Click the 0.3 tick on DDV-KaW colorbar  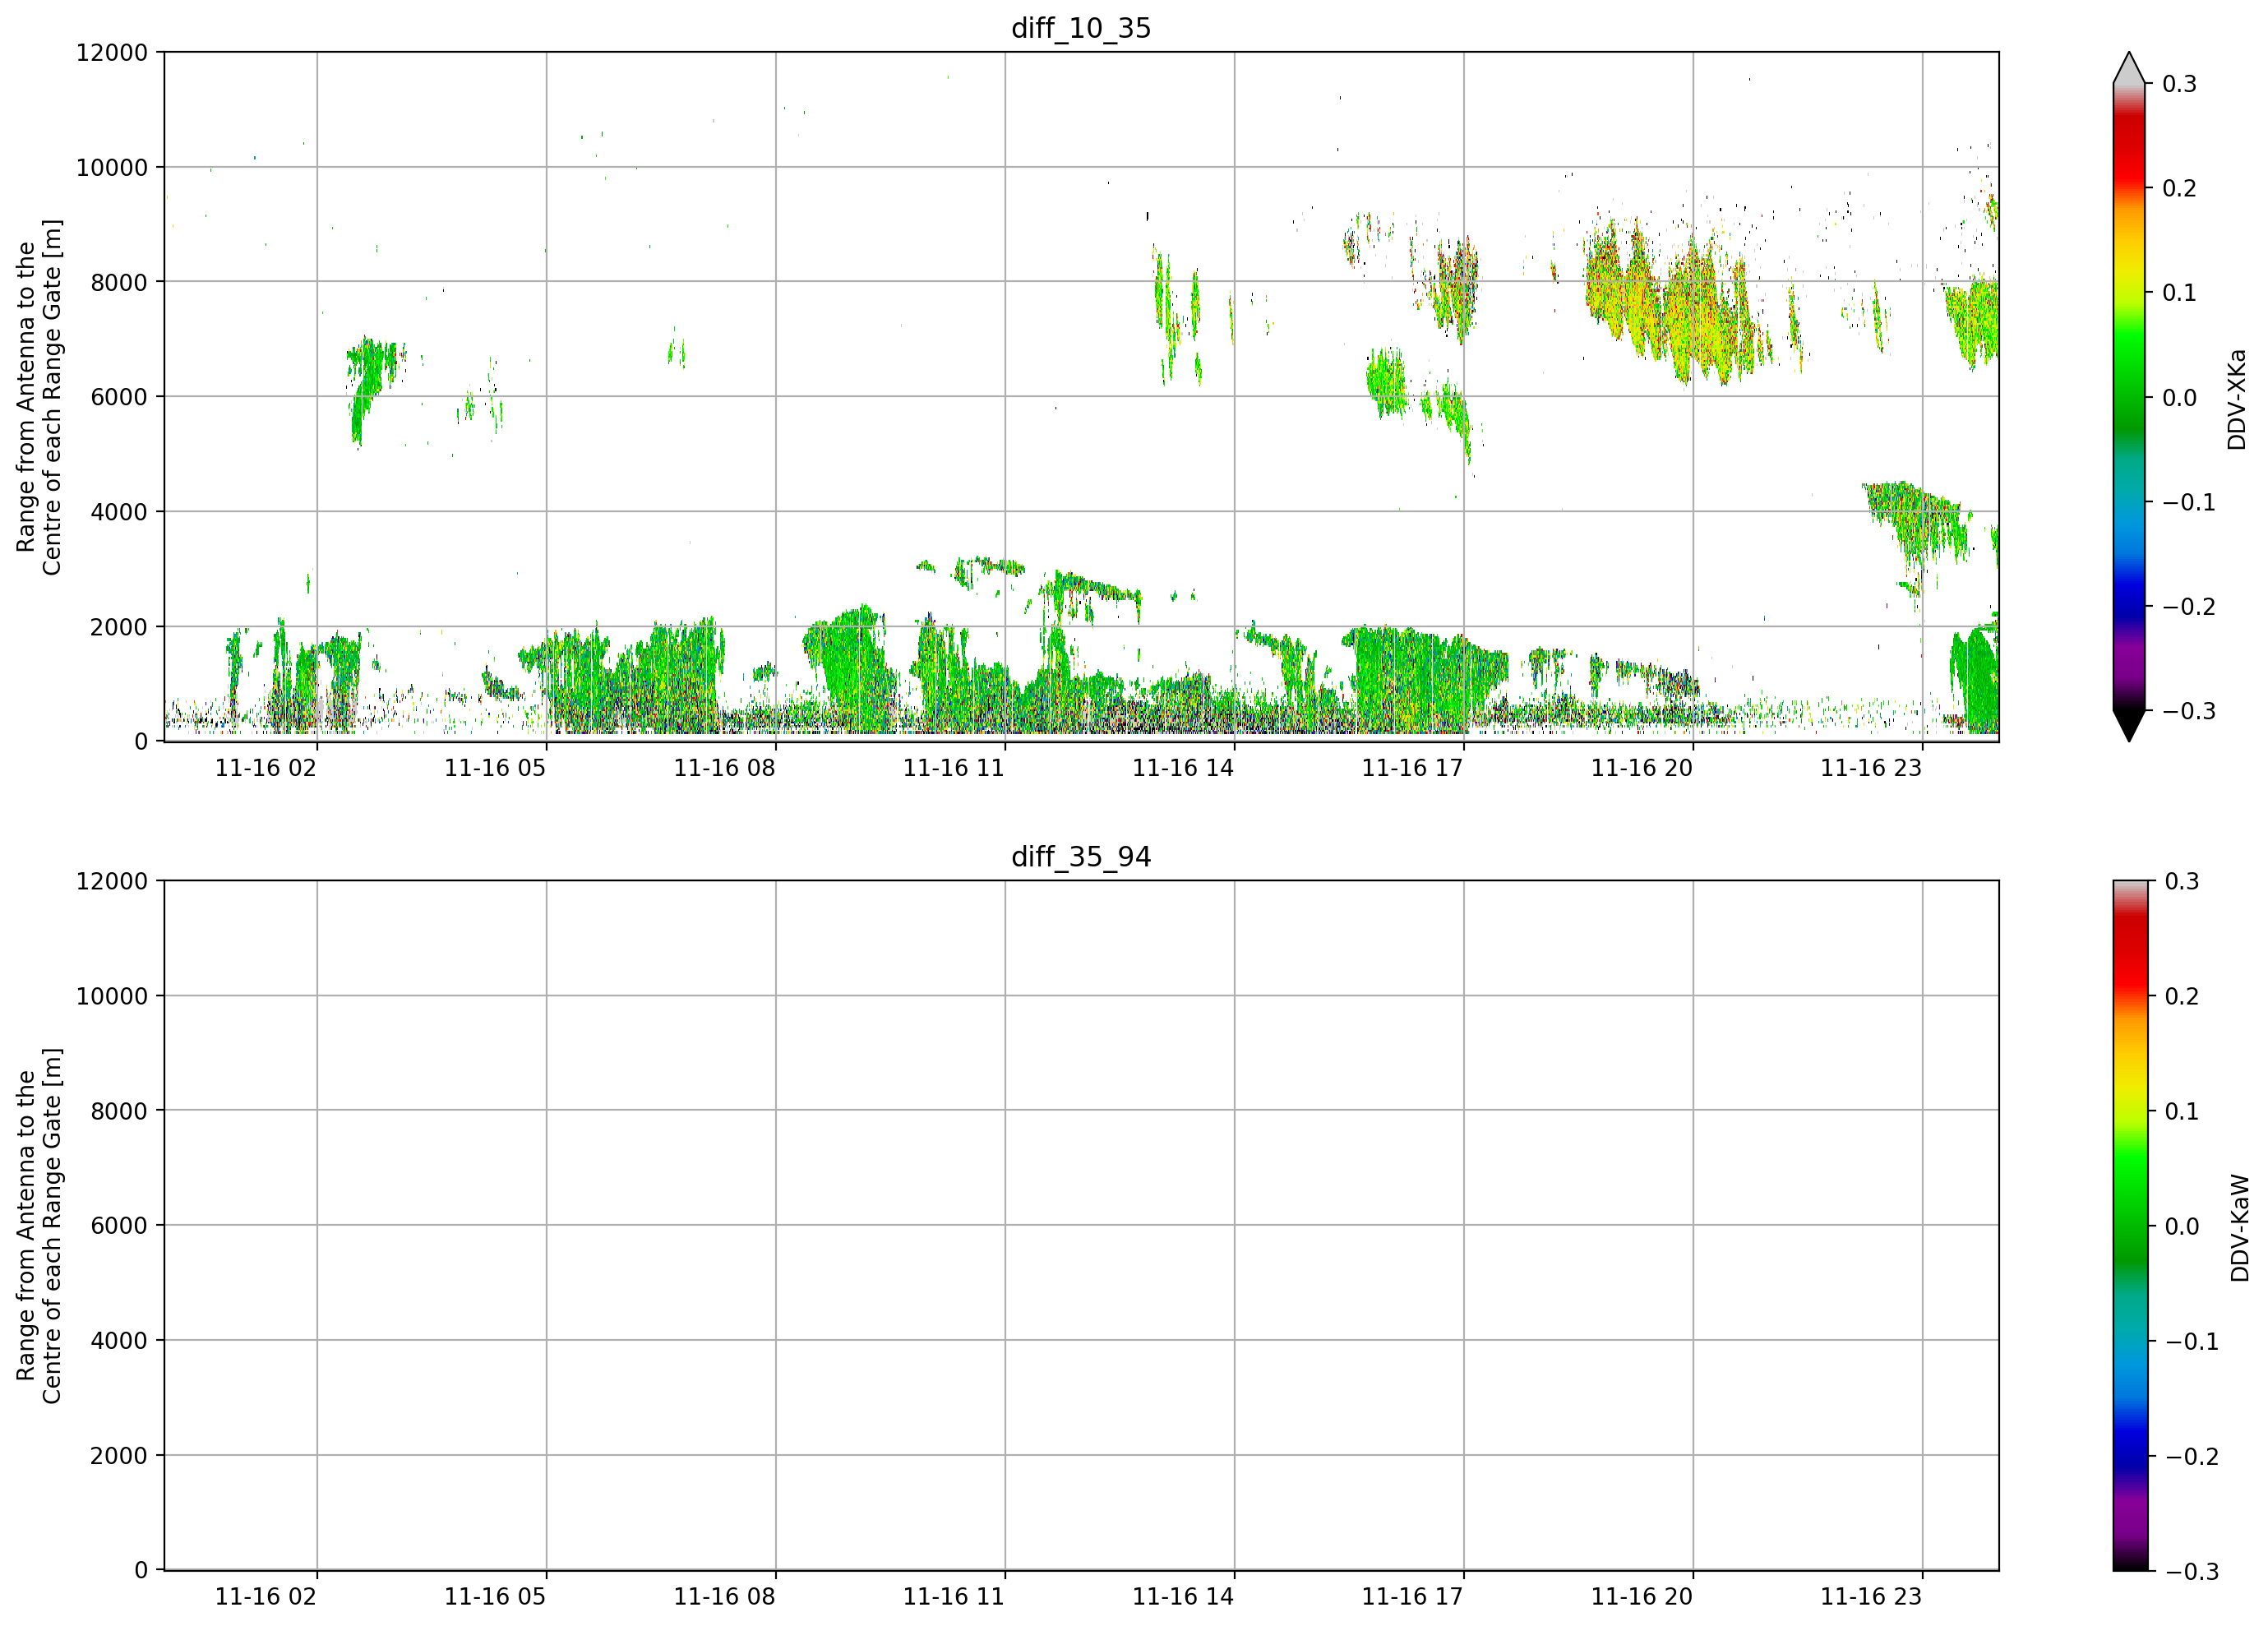[2182, 881]
